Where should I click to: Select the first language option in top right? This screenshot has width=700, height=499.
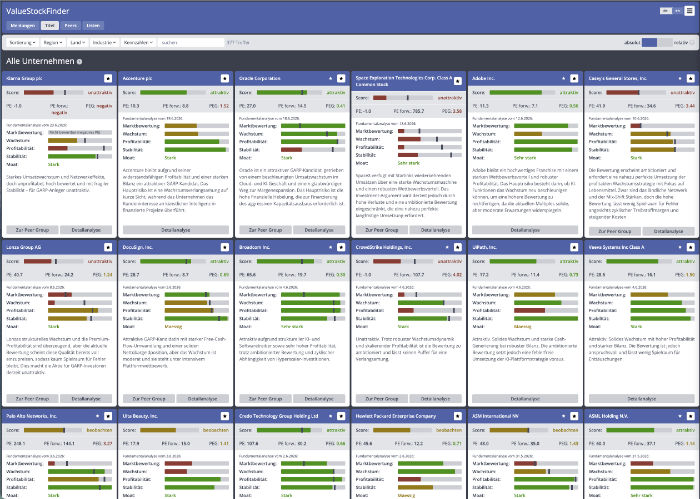[x=666, y=11]
